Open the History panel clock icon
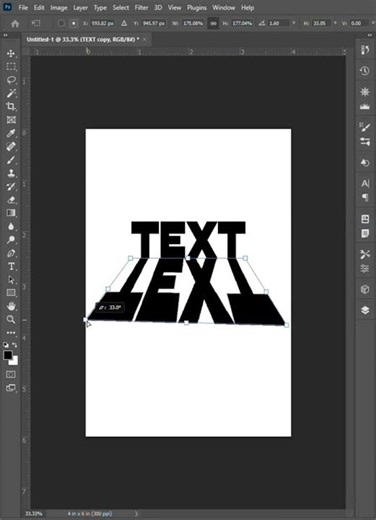 pyautogui.click(x=365, y=71)
